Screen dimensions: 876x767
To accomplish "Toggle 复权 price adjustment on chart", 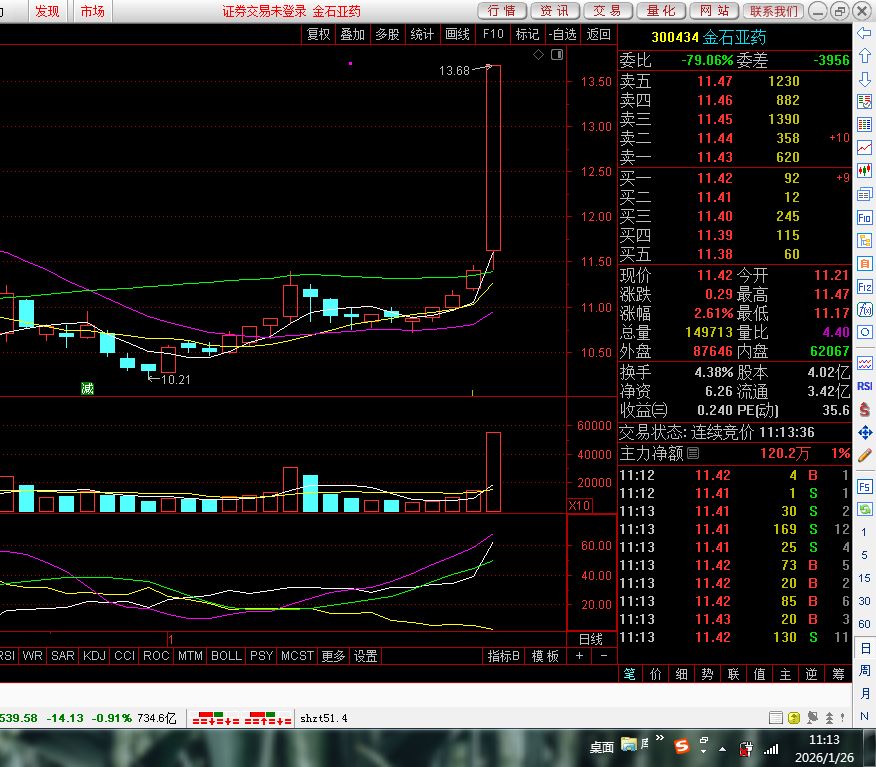I will [x=318, y=34].
